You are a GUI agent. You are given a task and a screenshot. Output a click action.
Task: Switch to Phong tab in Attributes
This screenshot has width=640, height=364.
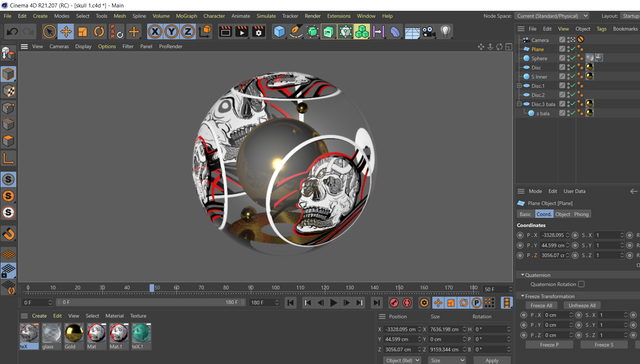coord(581,214)
